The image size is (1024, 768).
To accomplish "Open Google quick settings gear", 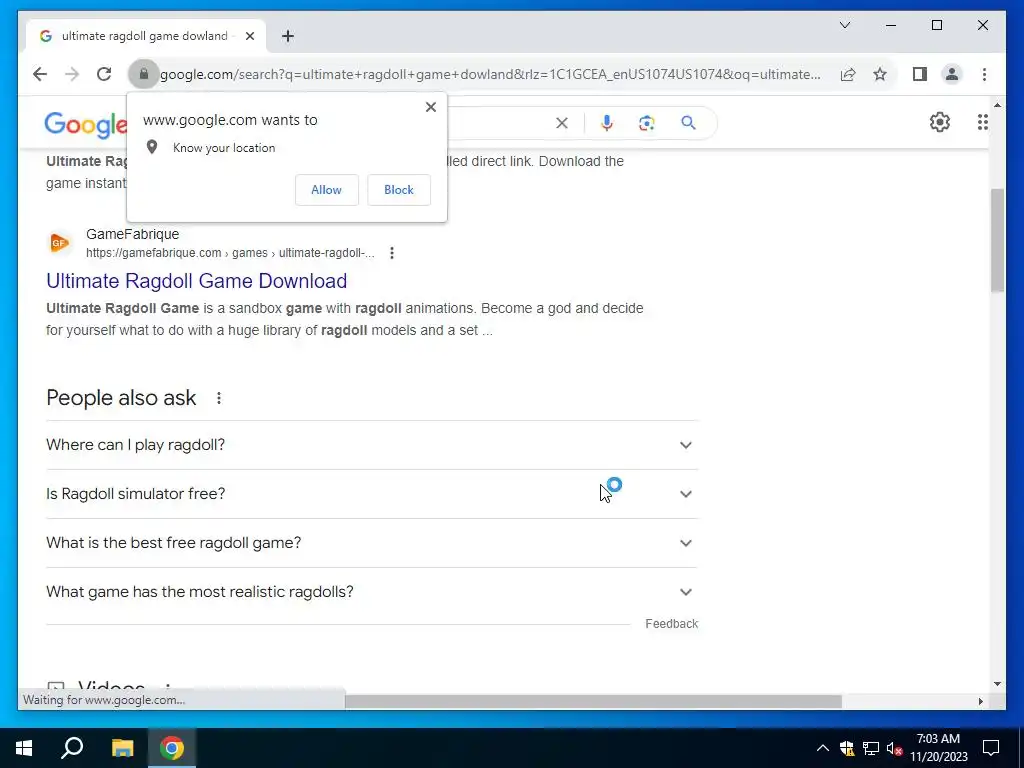I will tap(940, 122).
